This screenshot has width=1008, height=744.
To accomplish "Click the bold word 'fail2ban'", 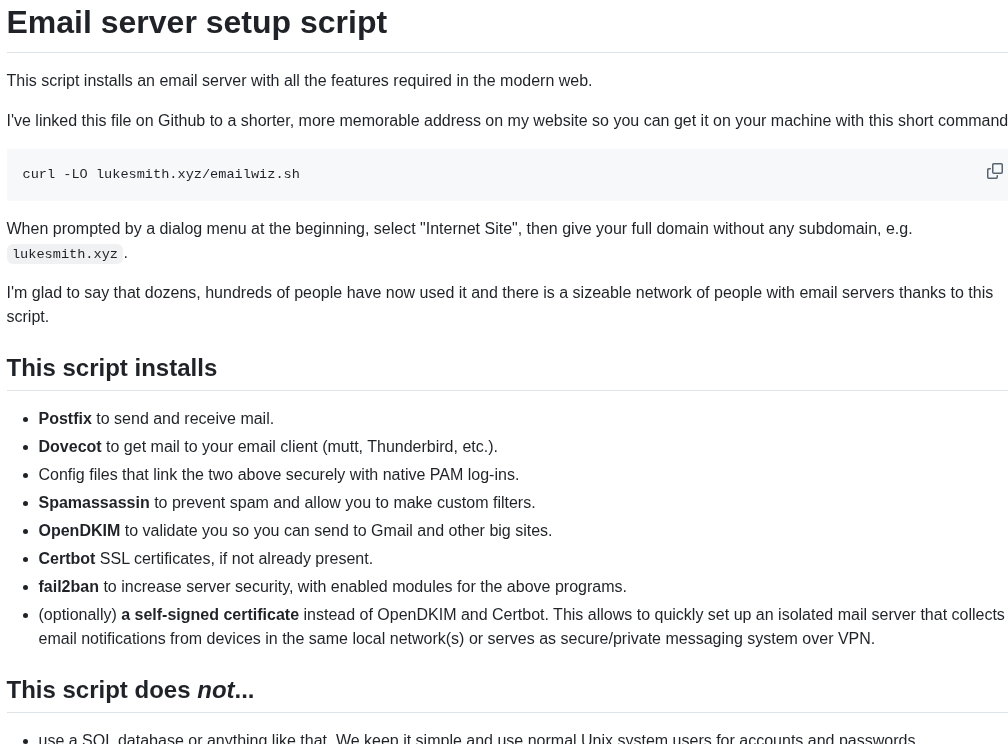I will (x=69, y=586).
